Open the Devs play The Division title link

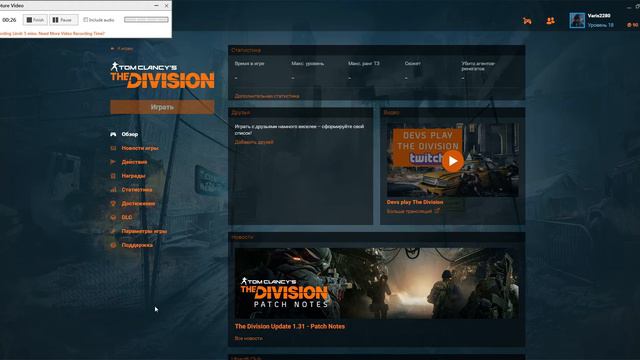point(415,202)
